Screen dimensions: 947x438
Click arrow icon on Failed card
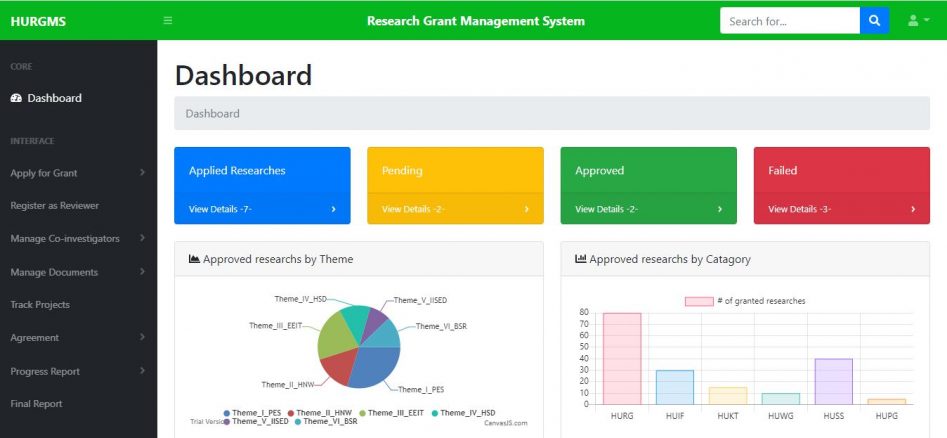912,209
